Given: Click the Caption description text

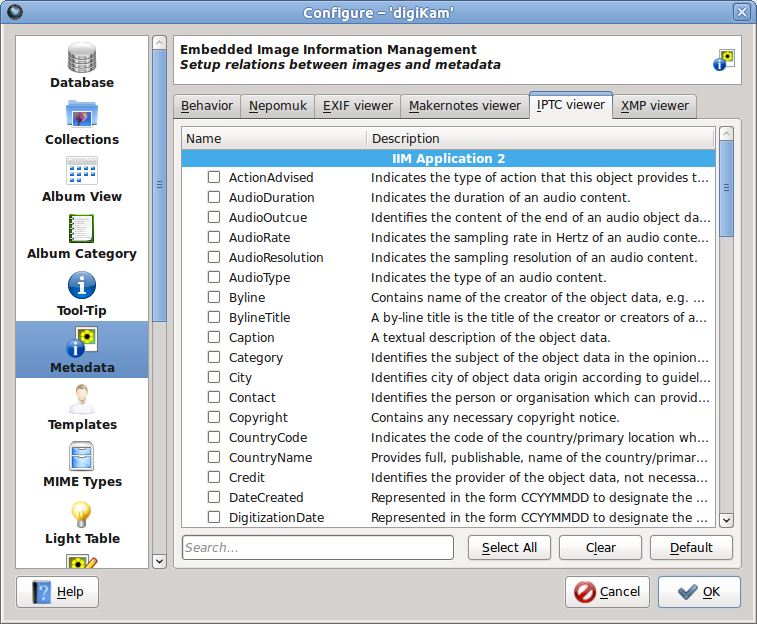Looking at the screenshot, I should 491,337.
